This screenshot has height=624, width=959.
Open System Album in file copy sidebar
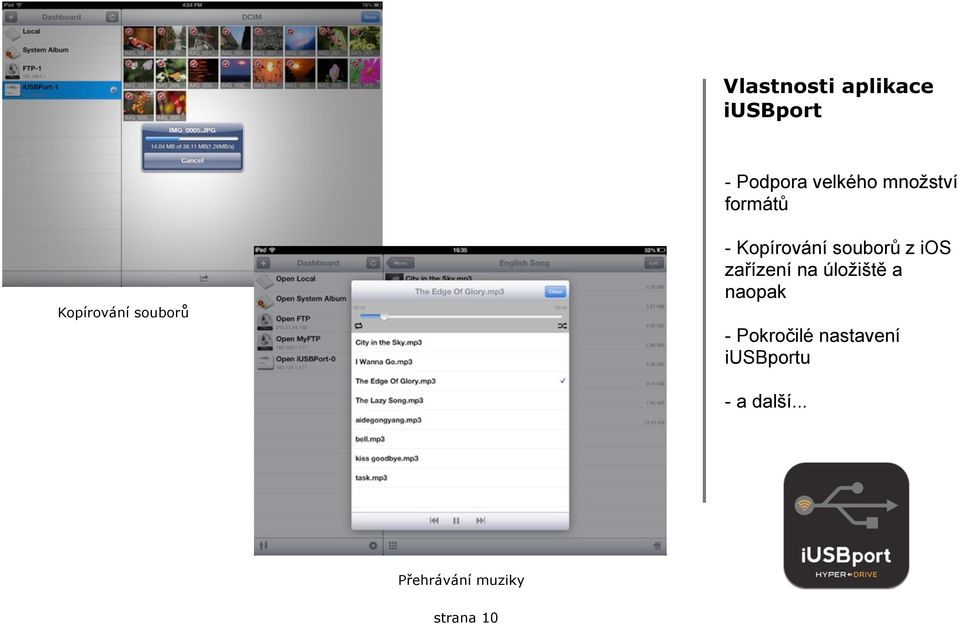tap(62, 51)
